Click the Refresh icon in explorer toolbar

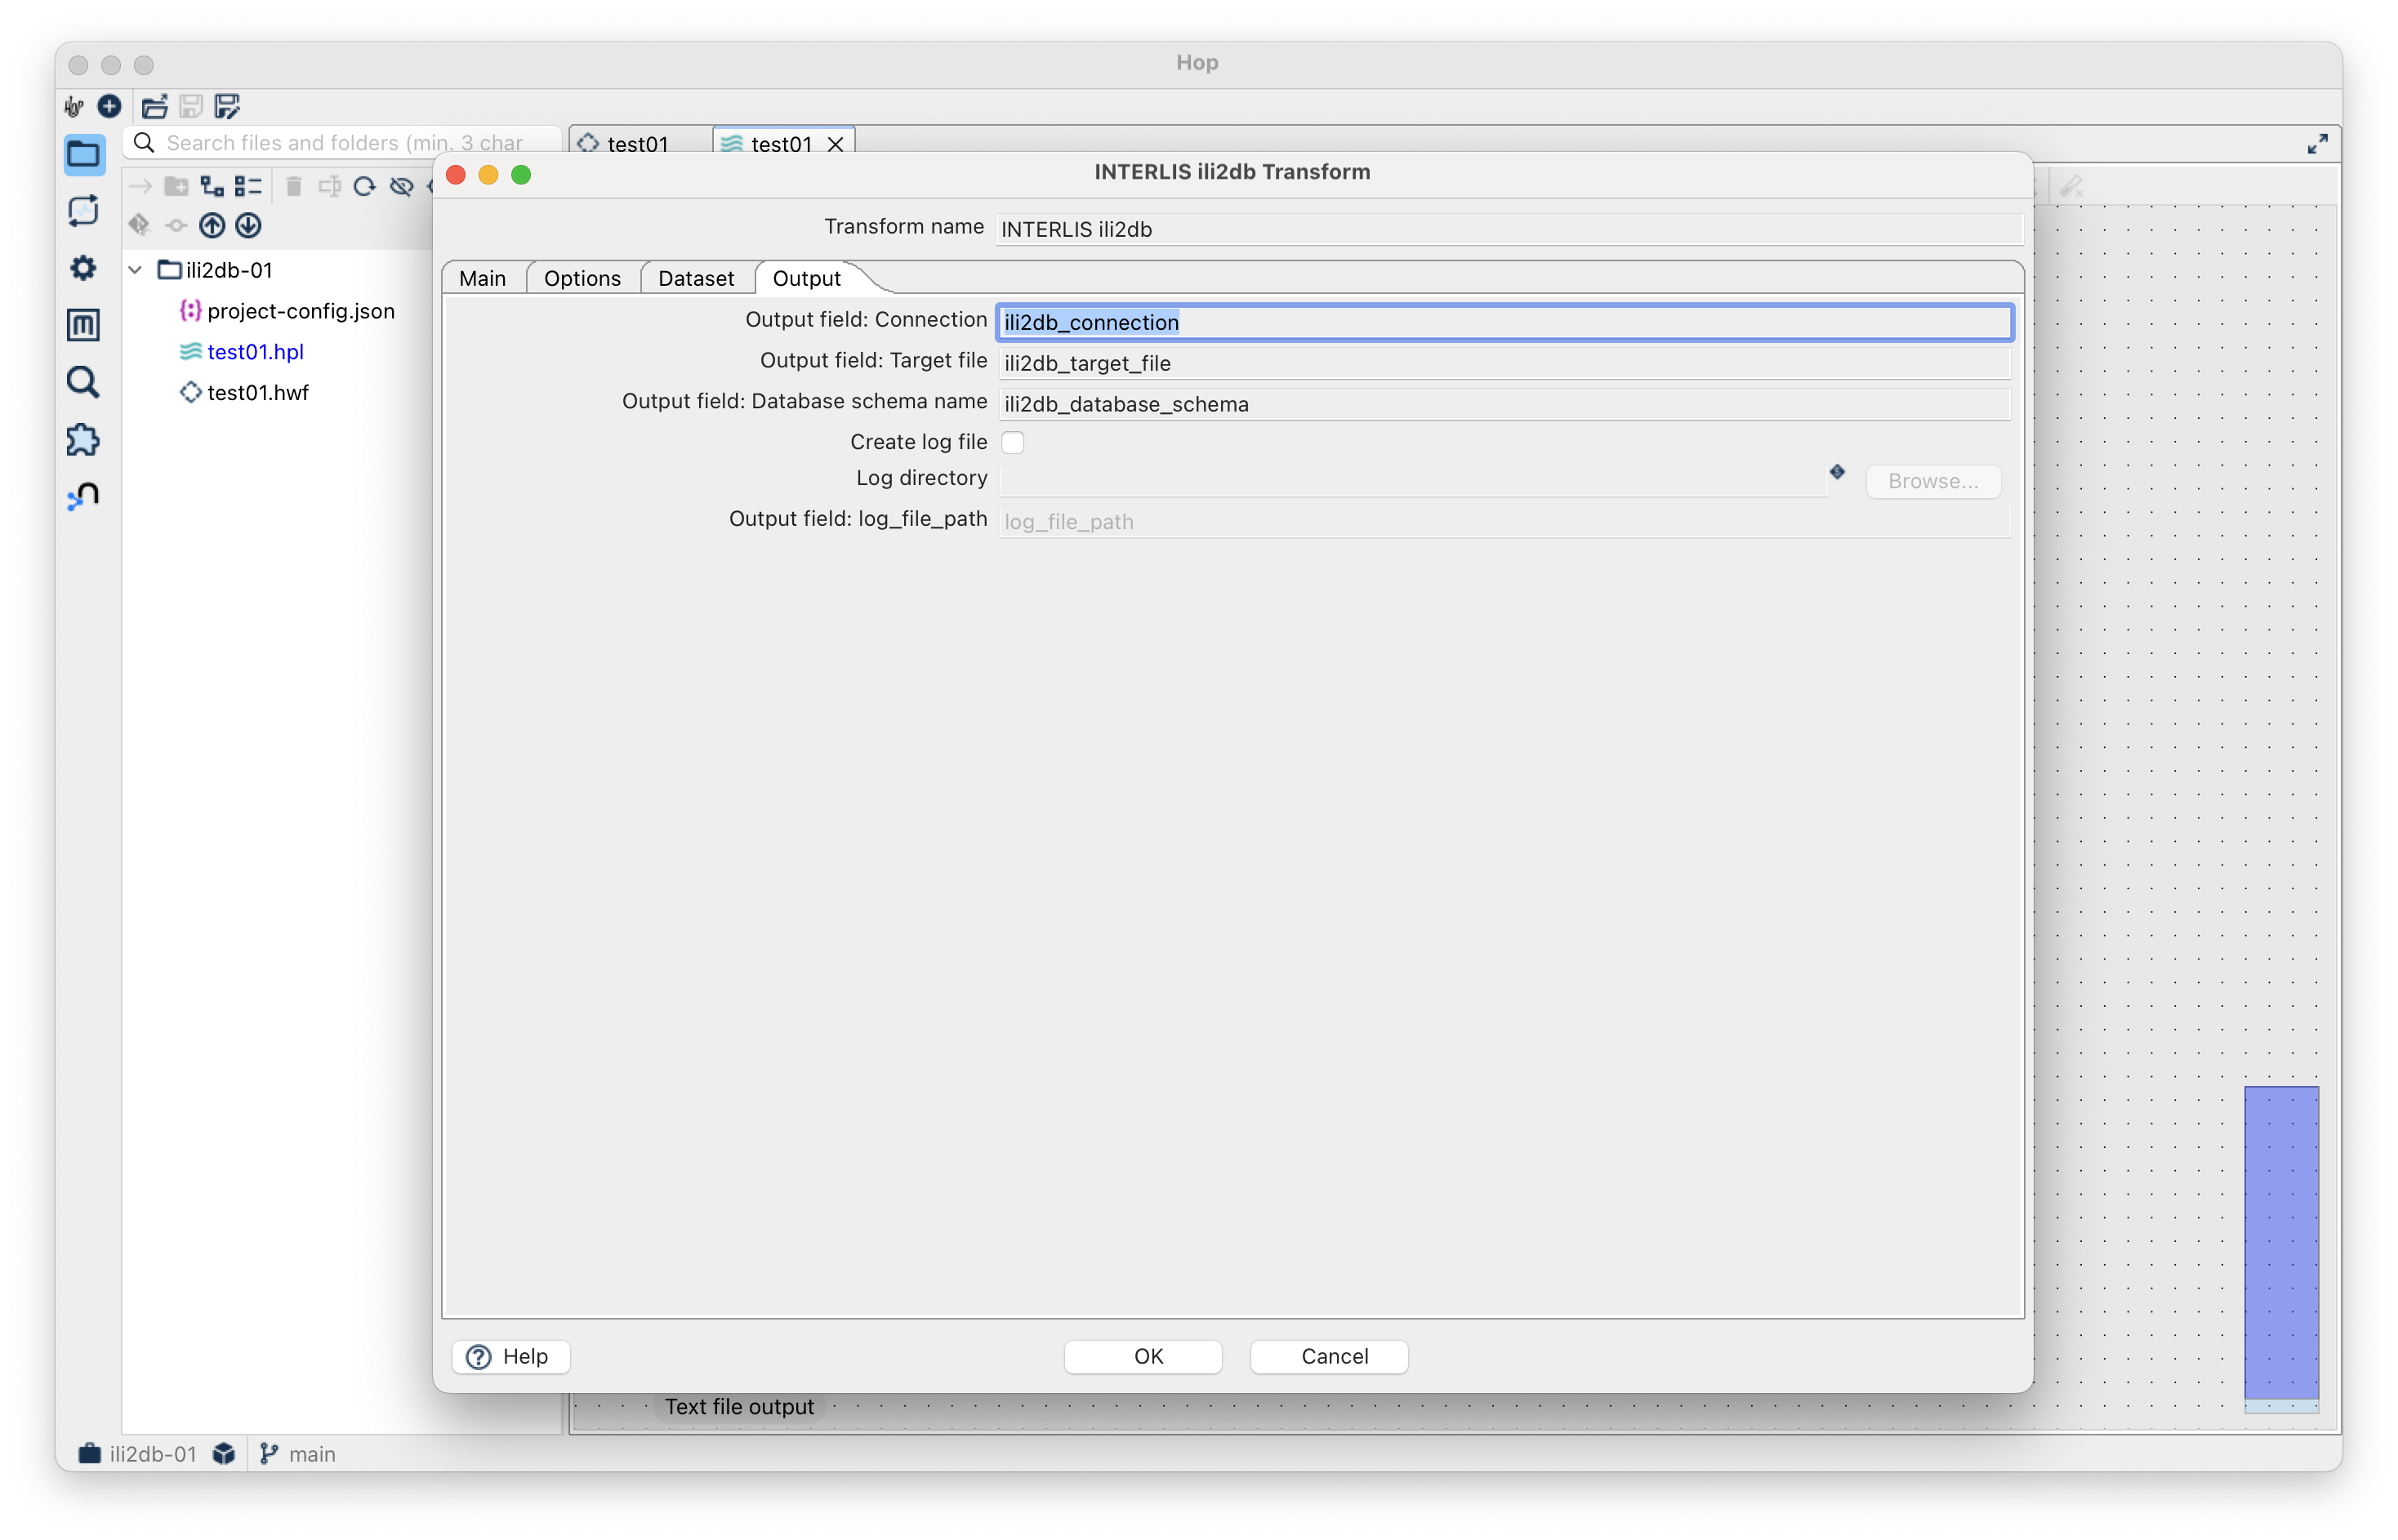pos(365,186)
